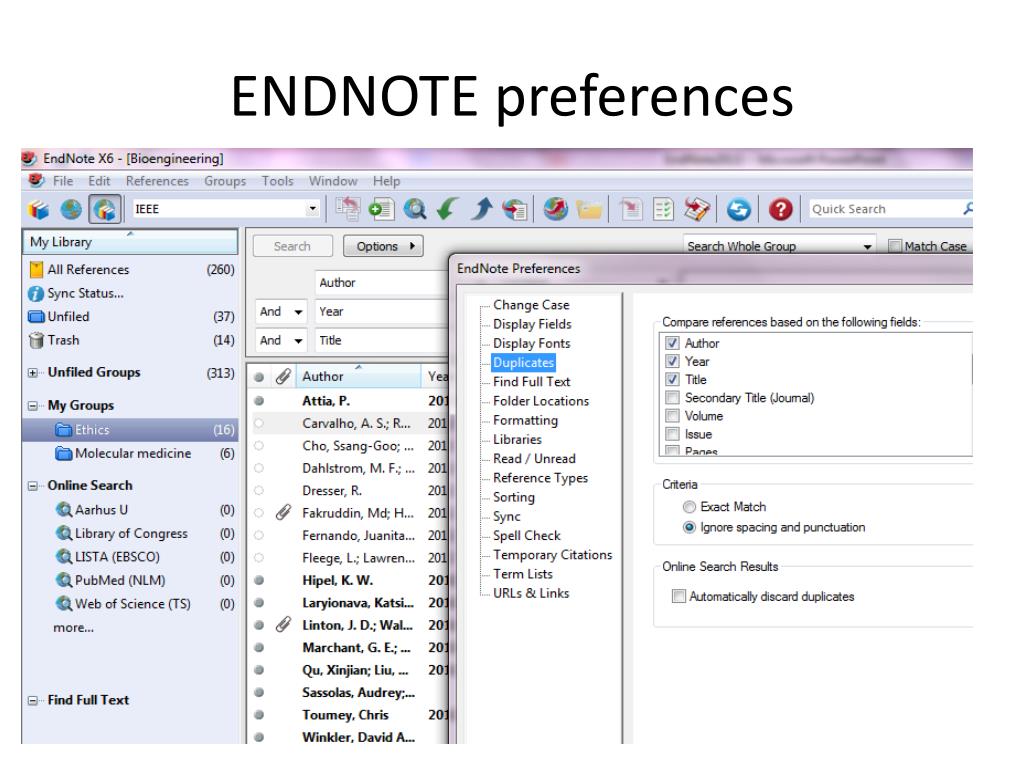Image resolution: width=1024 pixels, height=768 pixels.
Task: Collapse the My Groups tree node
Action: click(33, 406)
